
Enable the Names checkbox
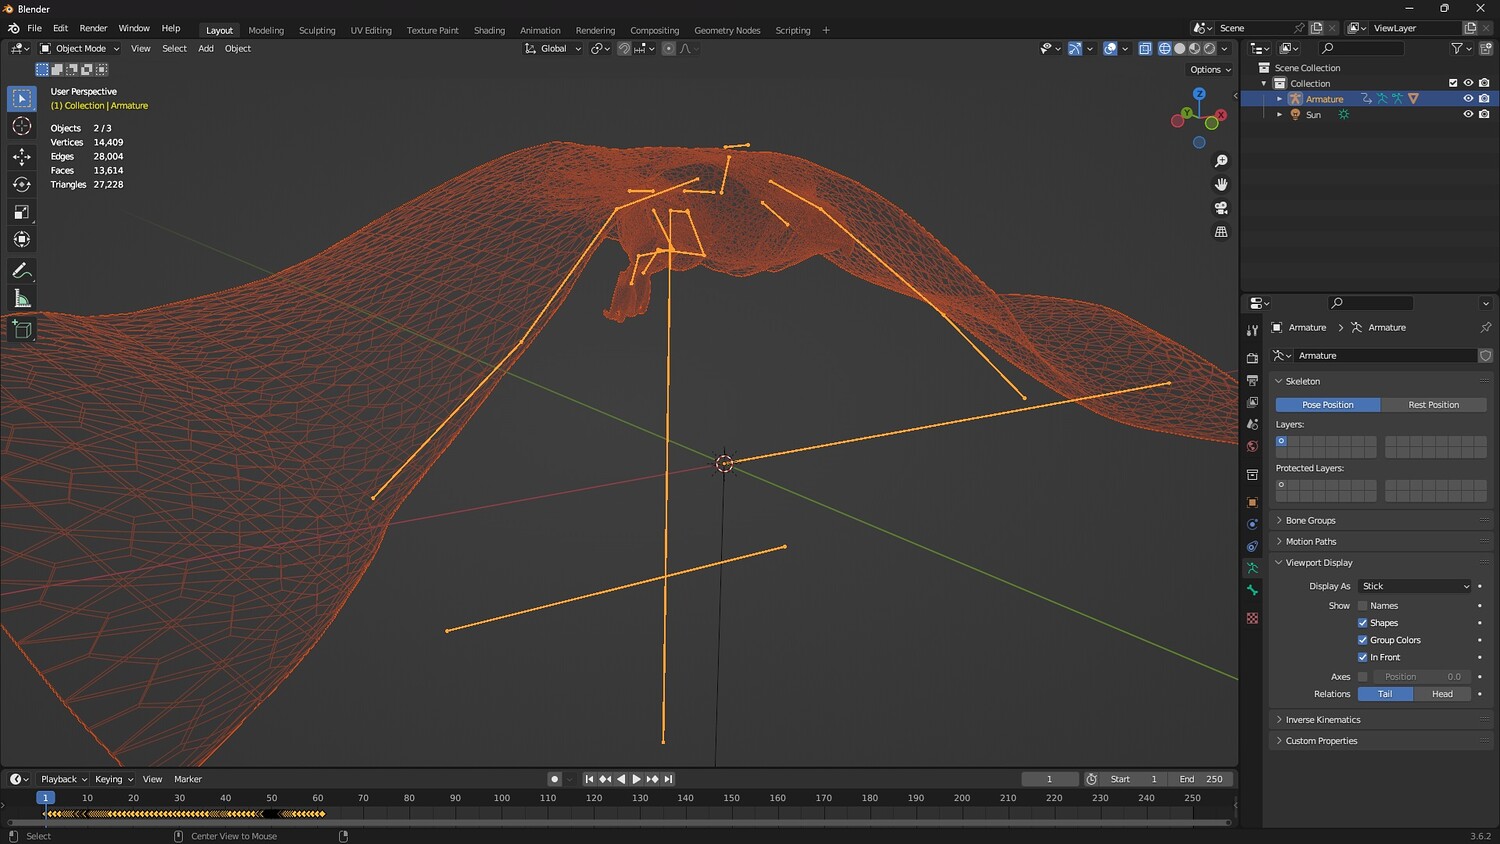tap(1362, 606)
